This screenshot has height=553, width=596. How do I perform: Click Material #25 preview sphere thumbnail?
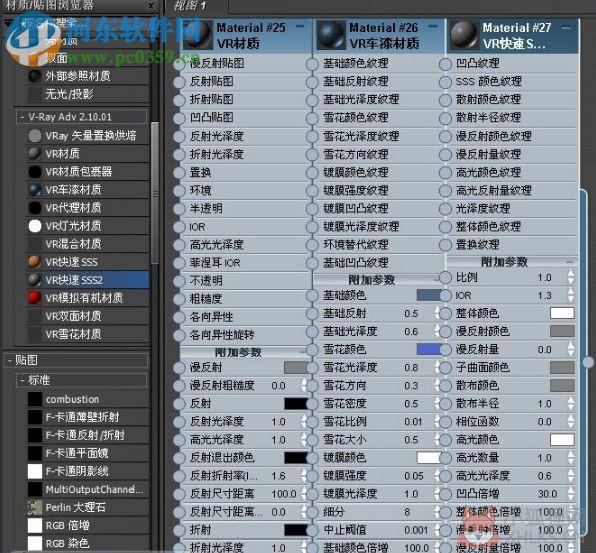point(198,35)
